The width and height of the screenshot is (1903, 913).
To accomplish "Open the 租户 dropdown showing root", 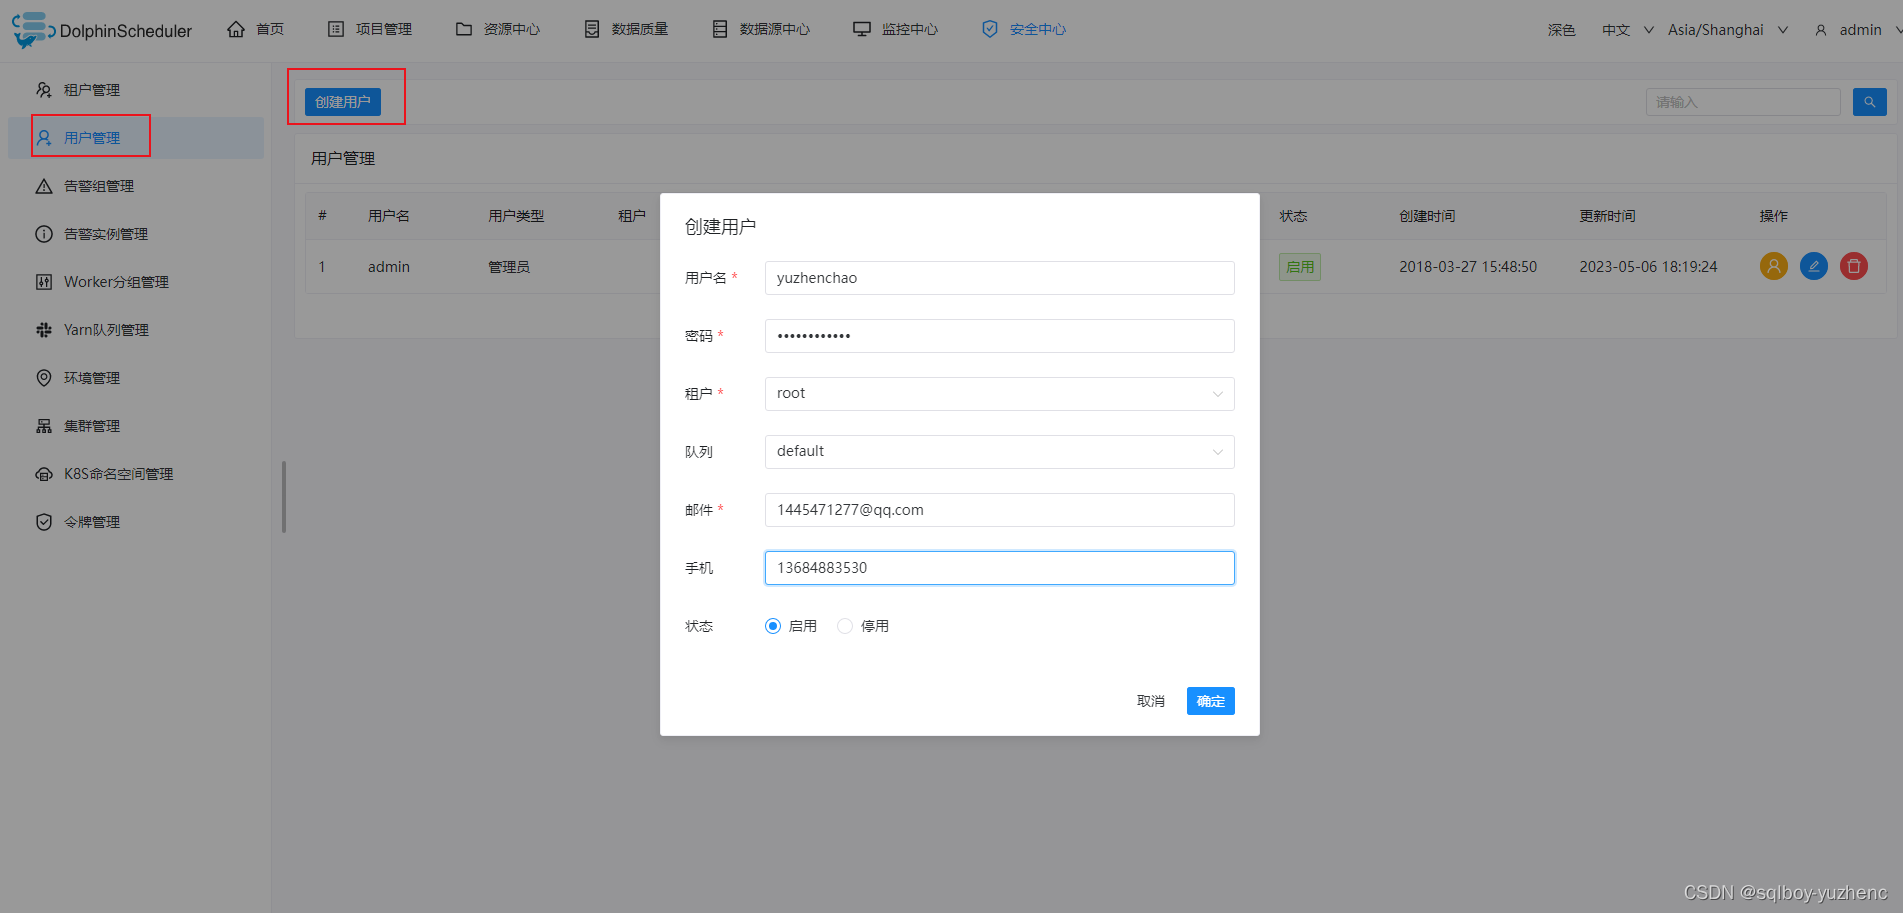I will (1000, 394).
